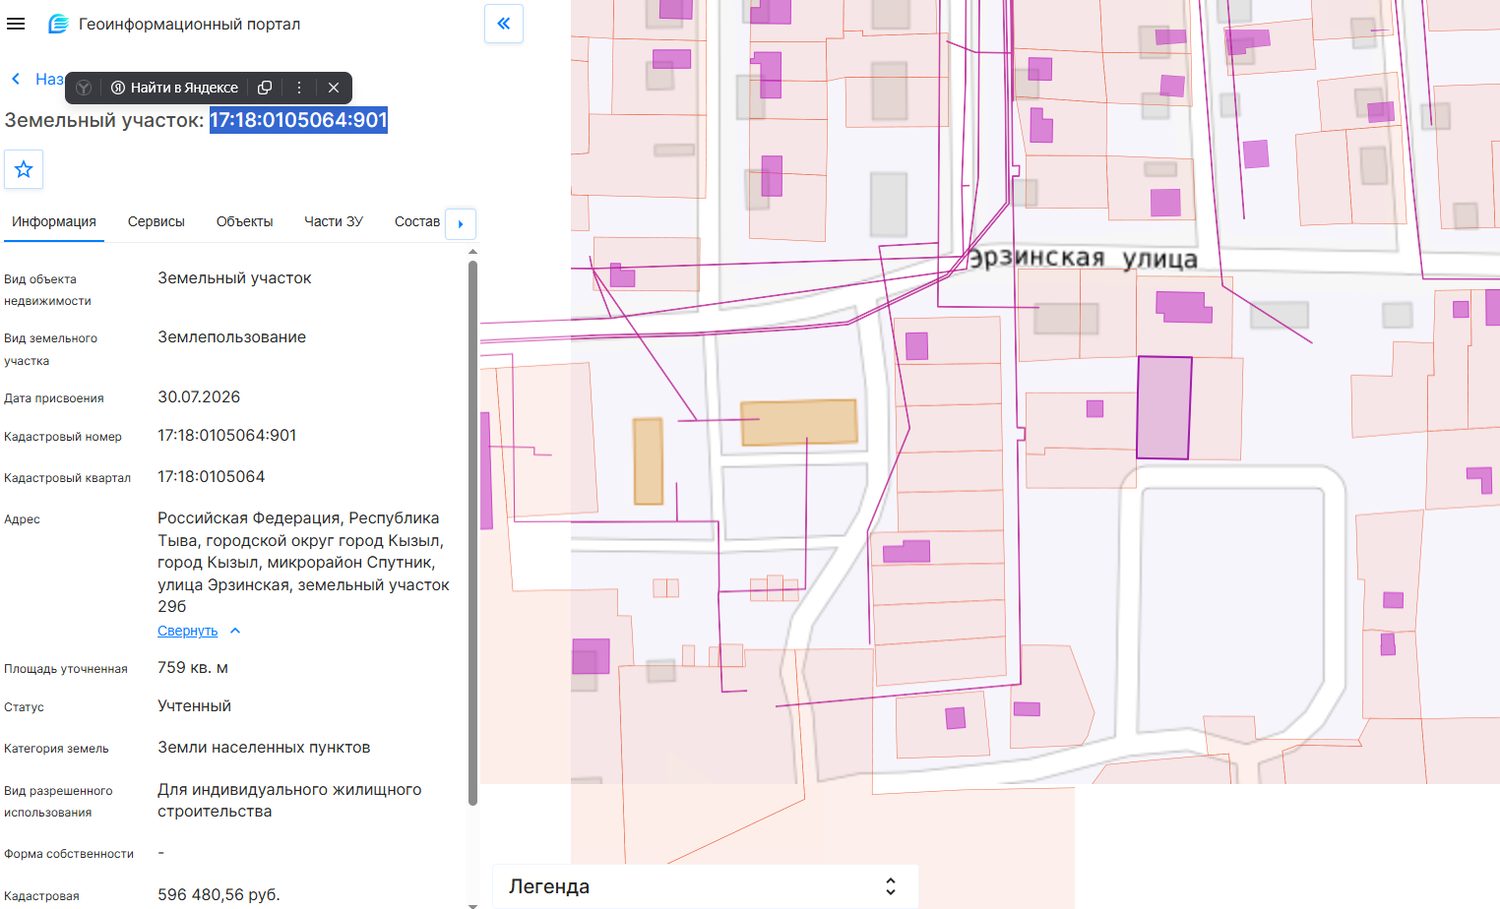1500x909 pixels.
Task: Click the info panel scrollbar thumb
Action: point(473,533)
